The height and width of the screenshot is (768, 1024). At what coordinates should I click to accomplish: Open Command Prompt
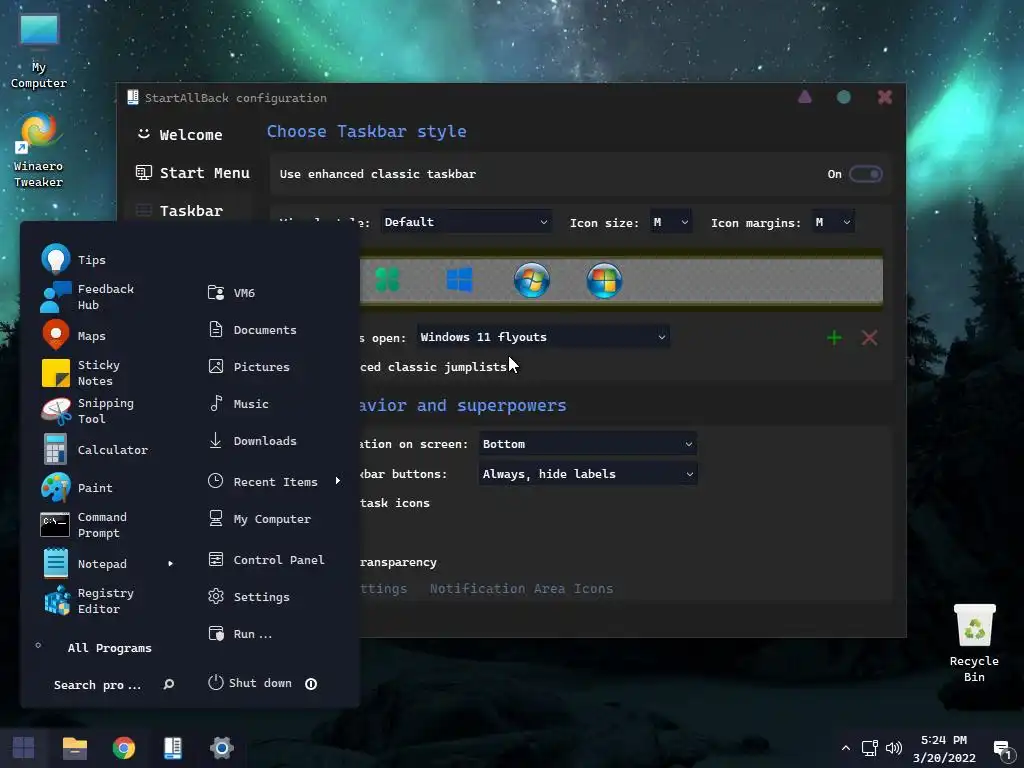click(84, 525)
